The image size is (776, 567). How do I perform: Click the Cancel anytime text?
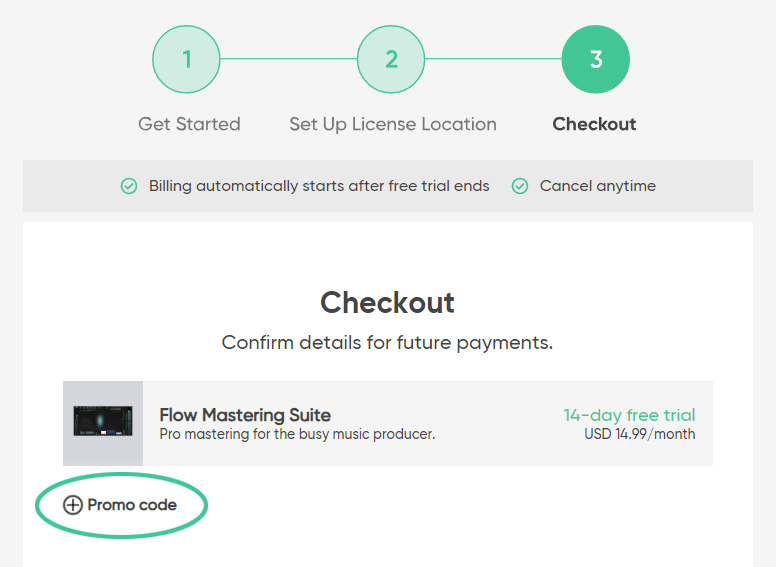598,186
